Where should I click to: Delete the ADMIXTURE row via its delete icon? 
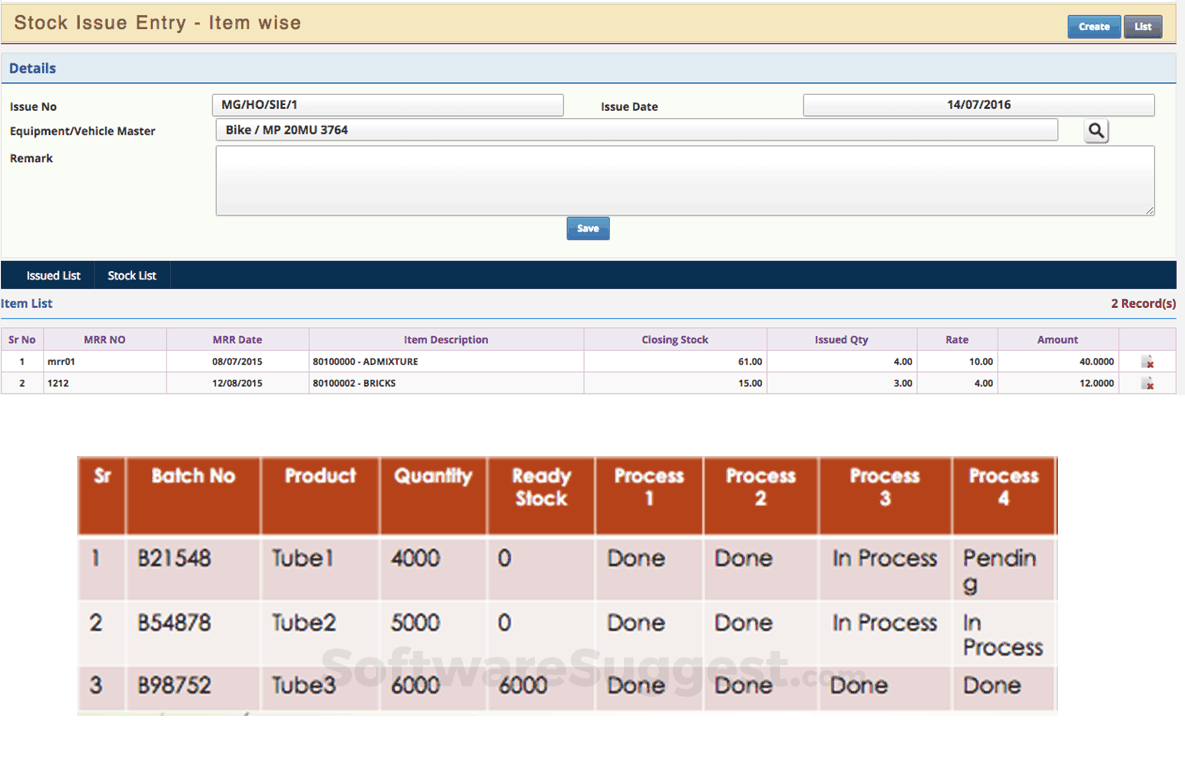point(1147,362)
